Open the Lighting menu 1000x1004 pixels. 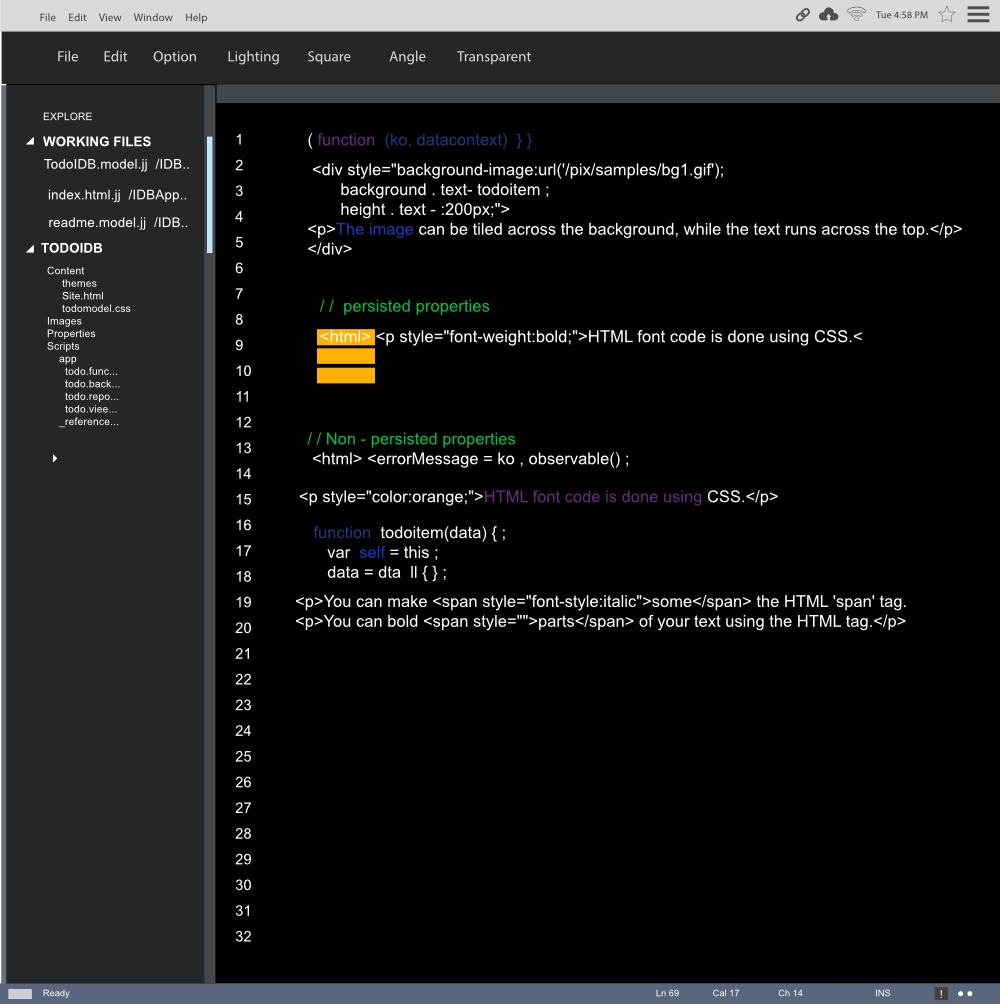[x=253, y=57]
